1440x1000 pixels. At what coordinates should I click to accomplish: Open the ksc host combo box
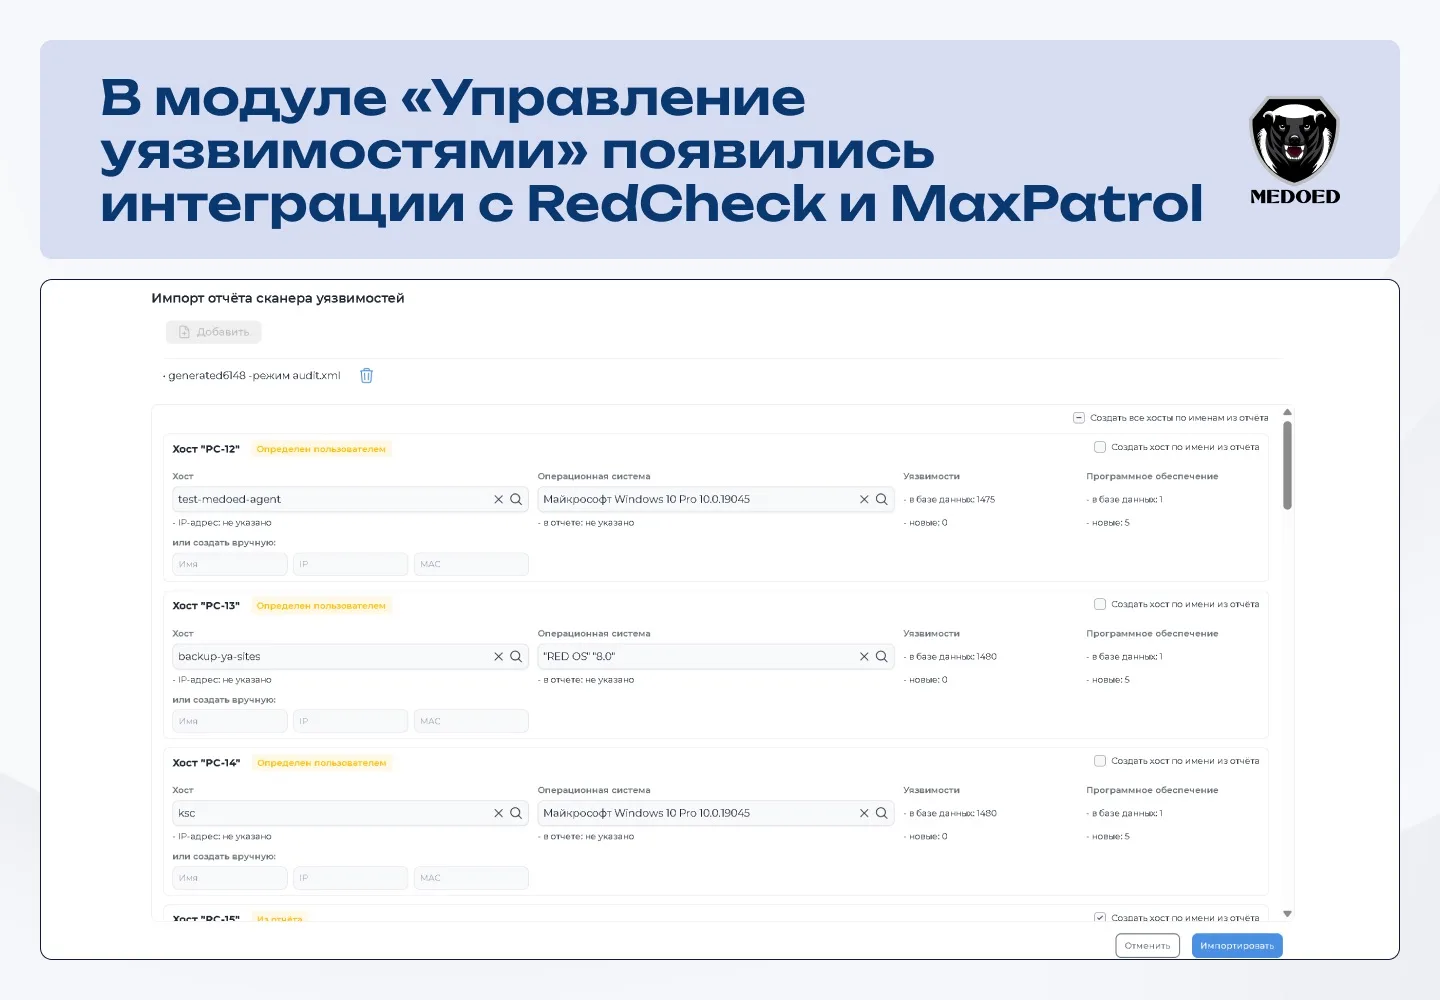pyautogui.click(x=350, y=813)
